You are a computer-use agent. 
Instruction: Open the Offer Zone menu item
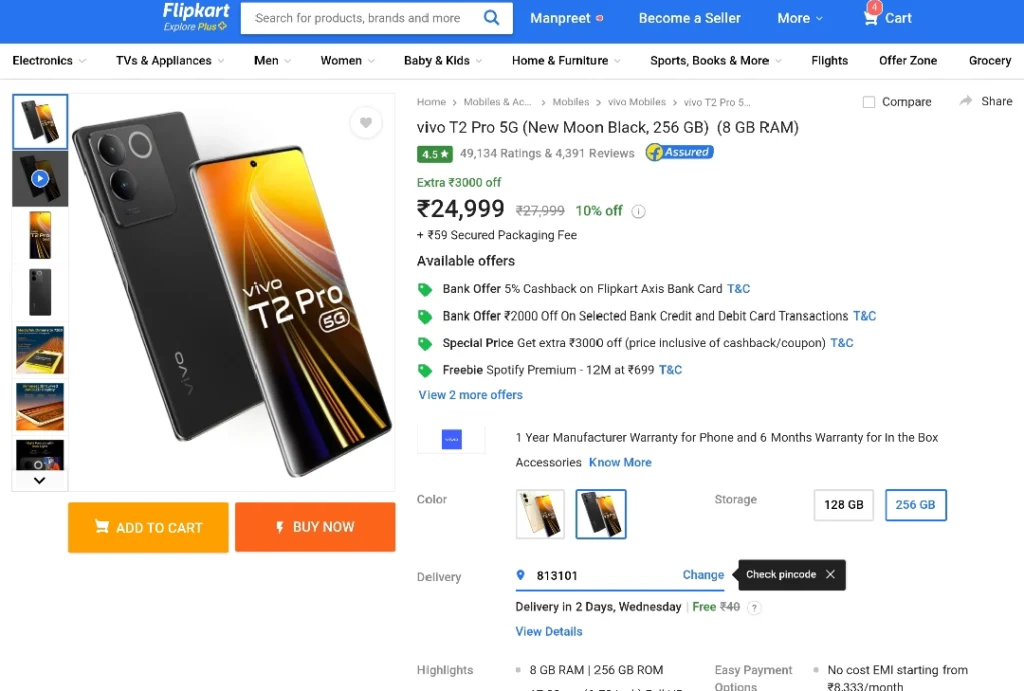(907, 61)
